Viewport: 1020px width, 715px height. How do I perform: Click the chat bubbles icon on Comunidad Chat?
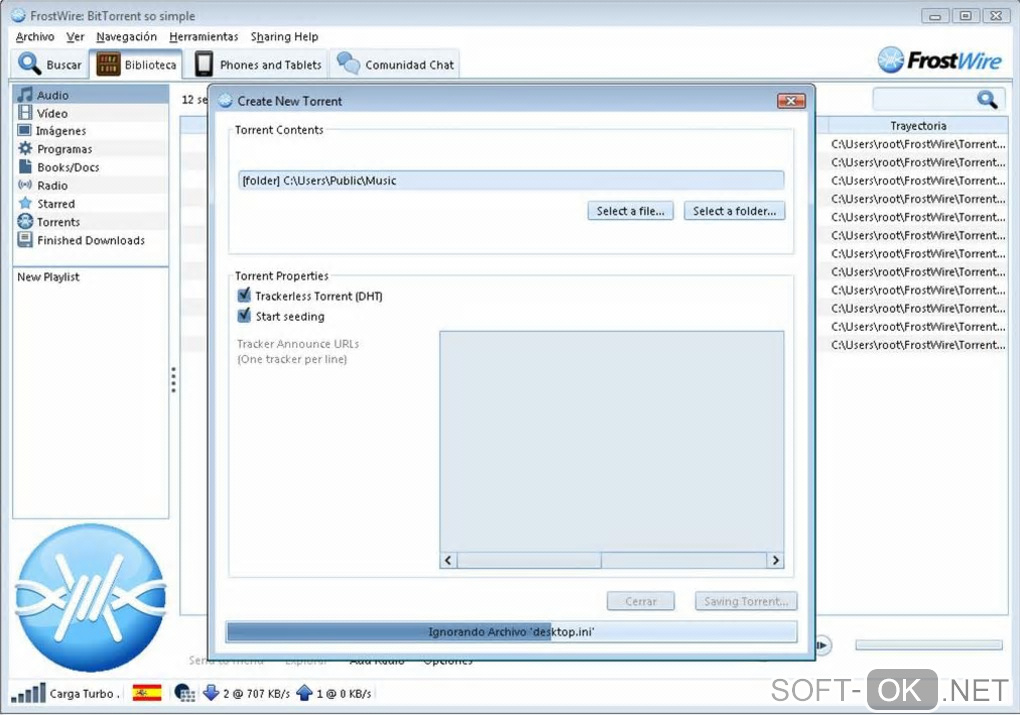[x=348, y=63]
